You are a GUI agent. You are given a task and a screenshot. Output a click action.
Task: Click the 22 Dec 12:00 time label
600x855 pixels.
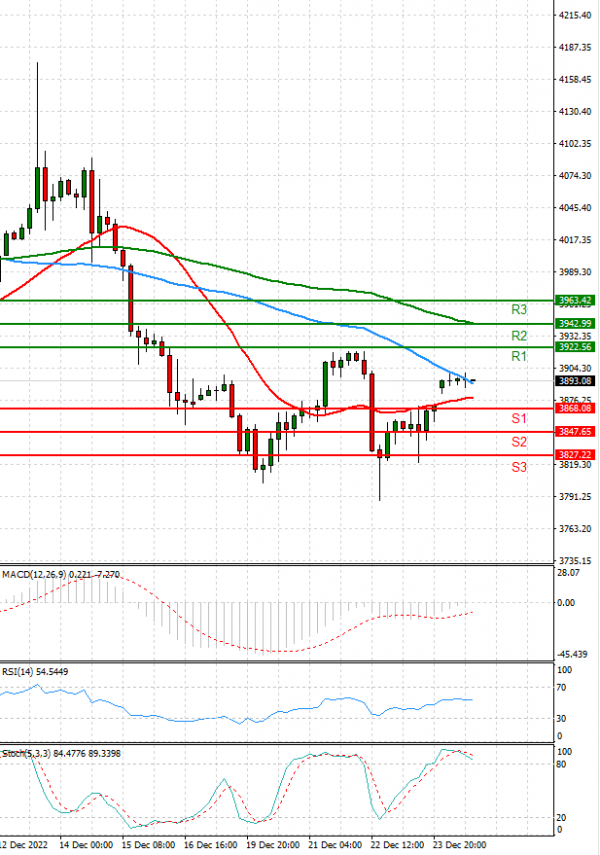(397, 845)
